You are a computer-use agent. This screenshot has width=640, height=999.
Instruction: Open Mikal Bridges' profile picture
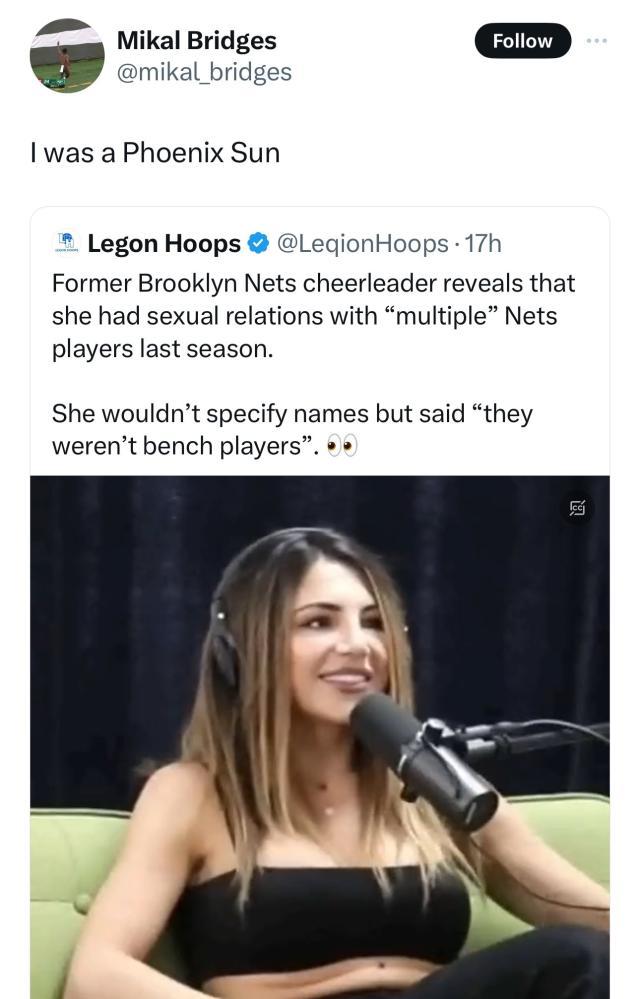(67, 56)
